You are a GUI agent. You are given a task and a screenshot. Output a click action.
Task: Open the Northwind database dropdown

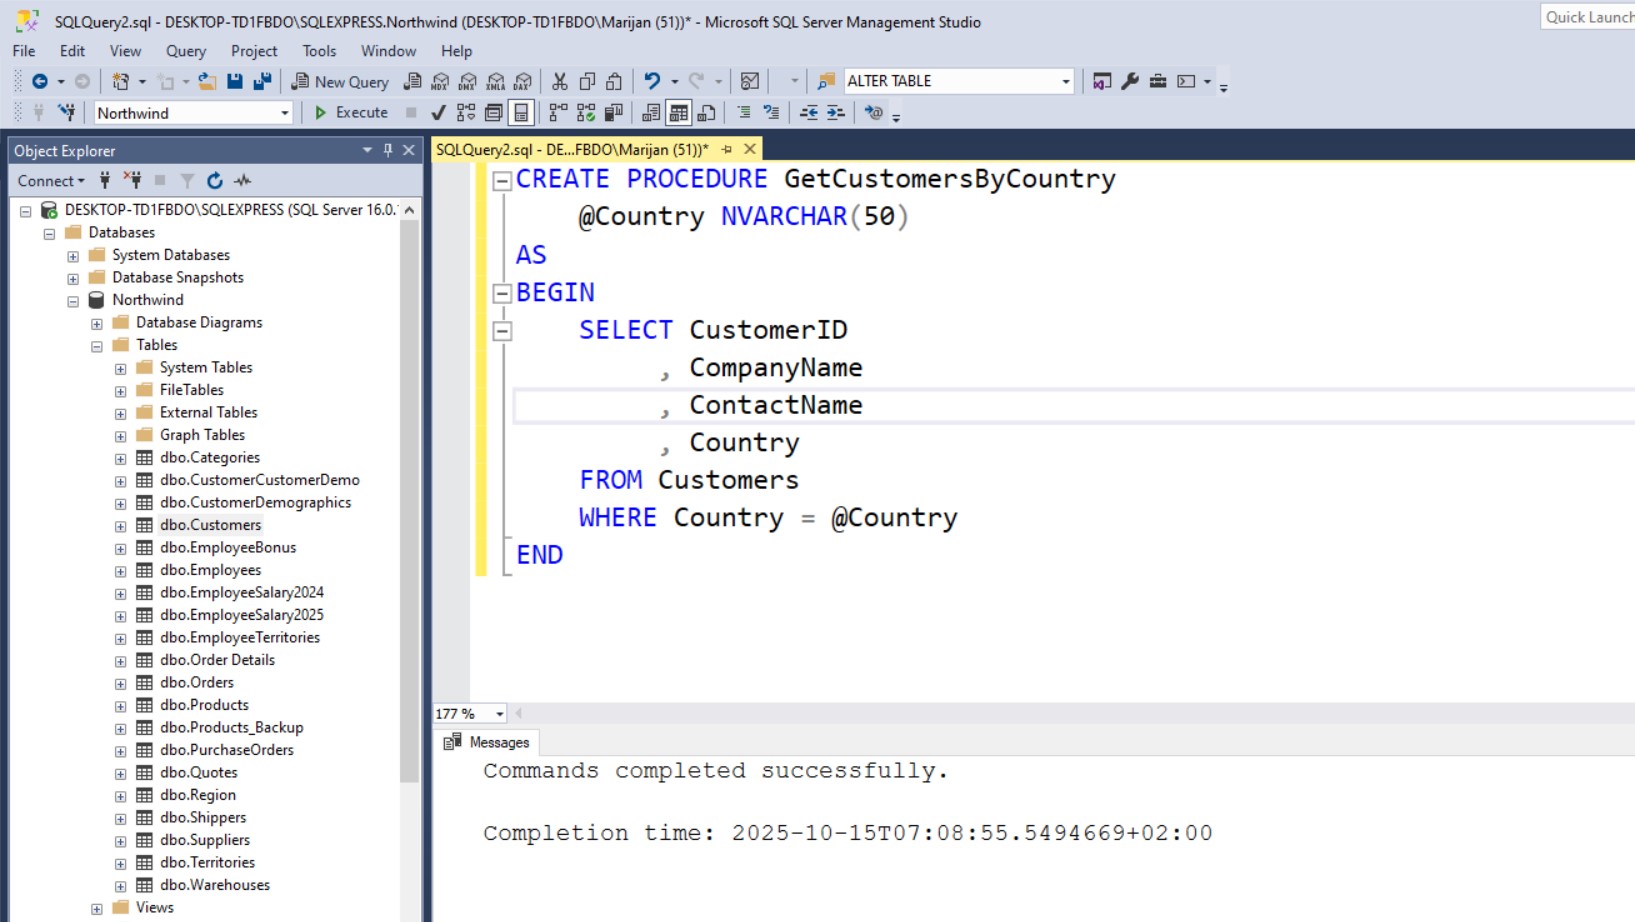click(x=284, y=113)
